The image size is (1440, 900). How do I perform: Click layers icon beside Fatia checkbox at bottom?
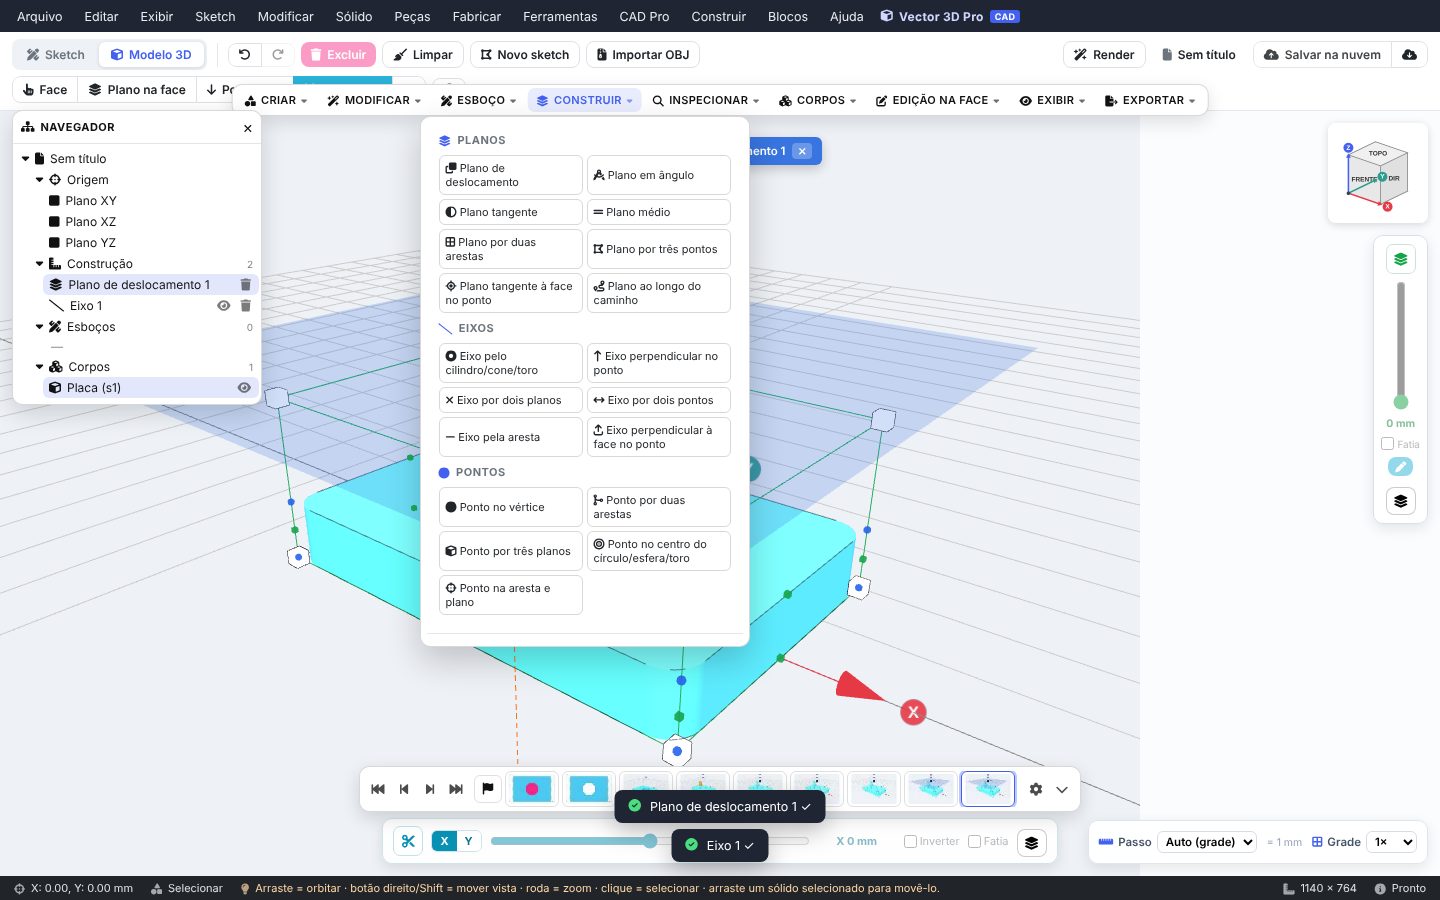(1032, 842)
